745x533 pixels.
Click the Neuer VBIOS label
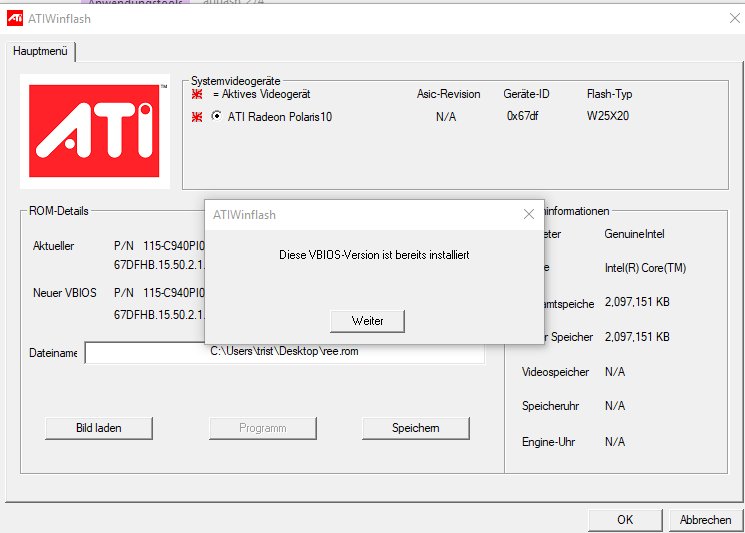coord(65,293)
